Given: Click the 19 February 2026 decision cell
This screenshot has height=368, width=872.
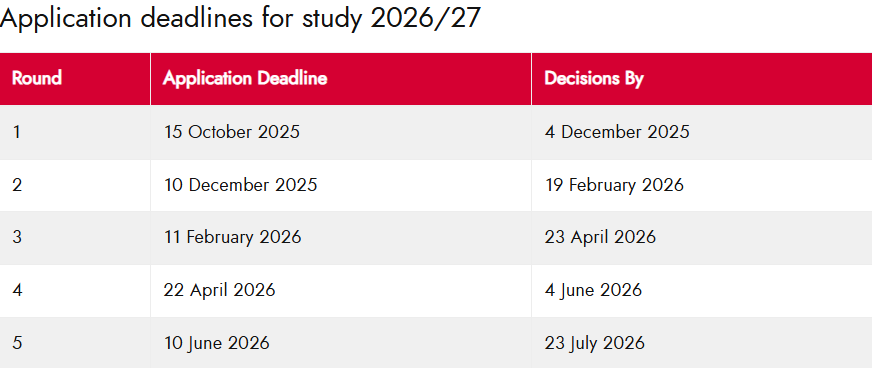Looking at the screenshot, I should (702, 185).
